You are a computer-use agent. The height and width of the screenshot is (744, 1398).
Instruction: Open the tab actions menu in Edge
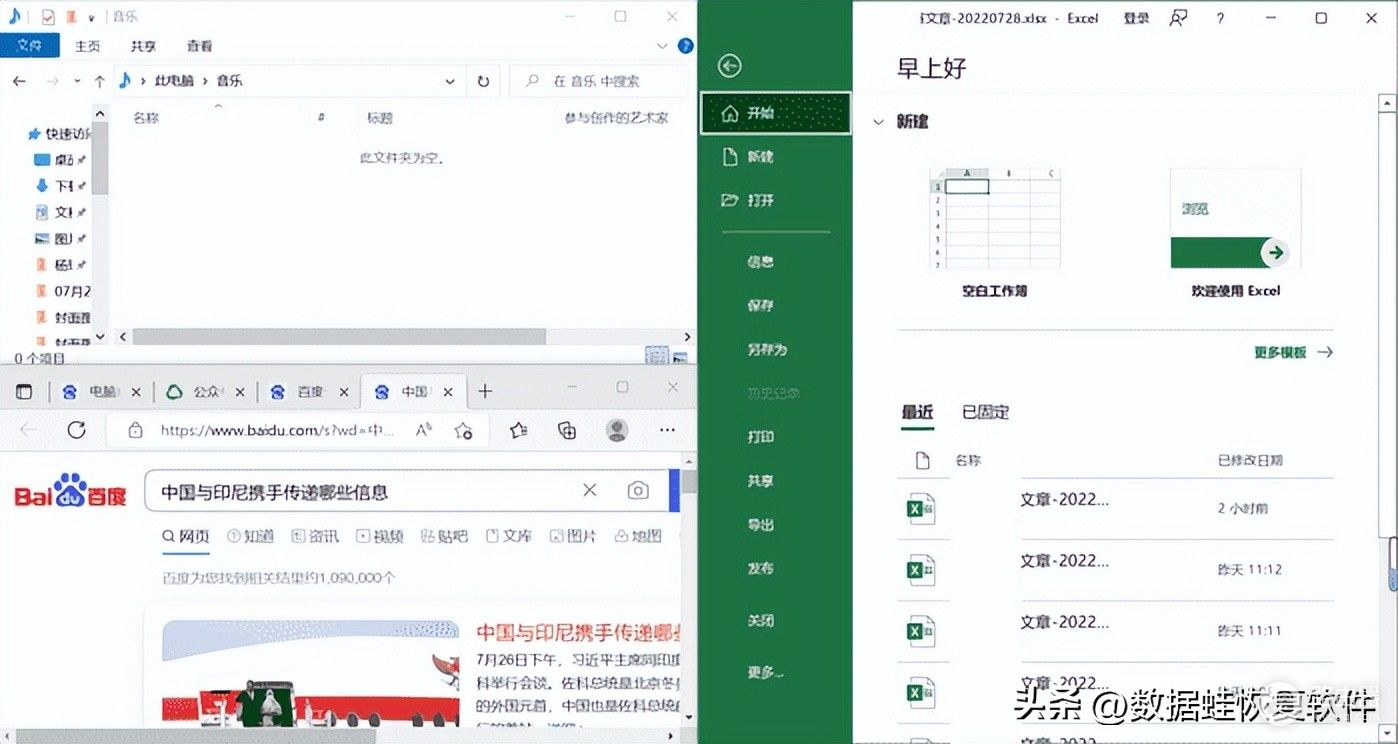tap(24, 391)
